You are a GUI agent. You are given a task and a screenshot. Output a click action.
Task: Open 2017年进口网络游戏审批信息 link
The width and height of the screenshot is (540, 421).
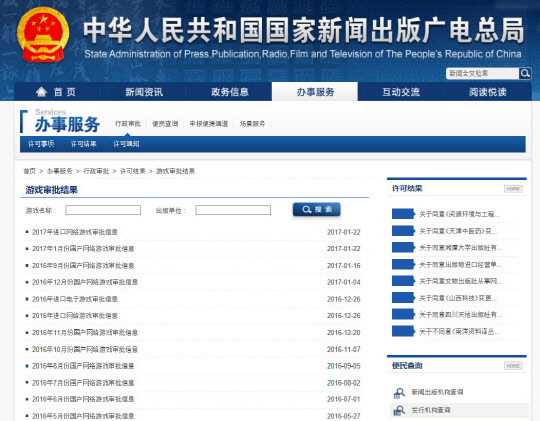pyautogui.click(x=75, y=232)
